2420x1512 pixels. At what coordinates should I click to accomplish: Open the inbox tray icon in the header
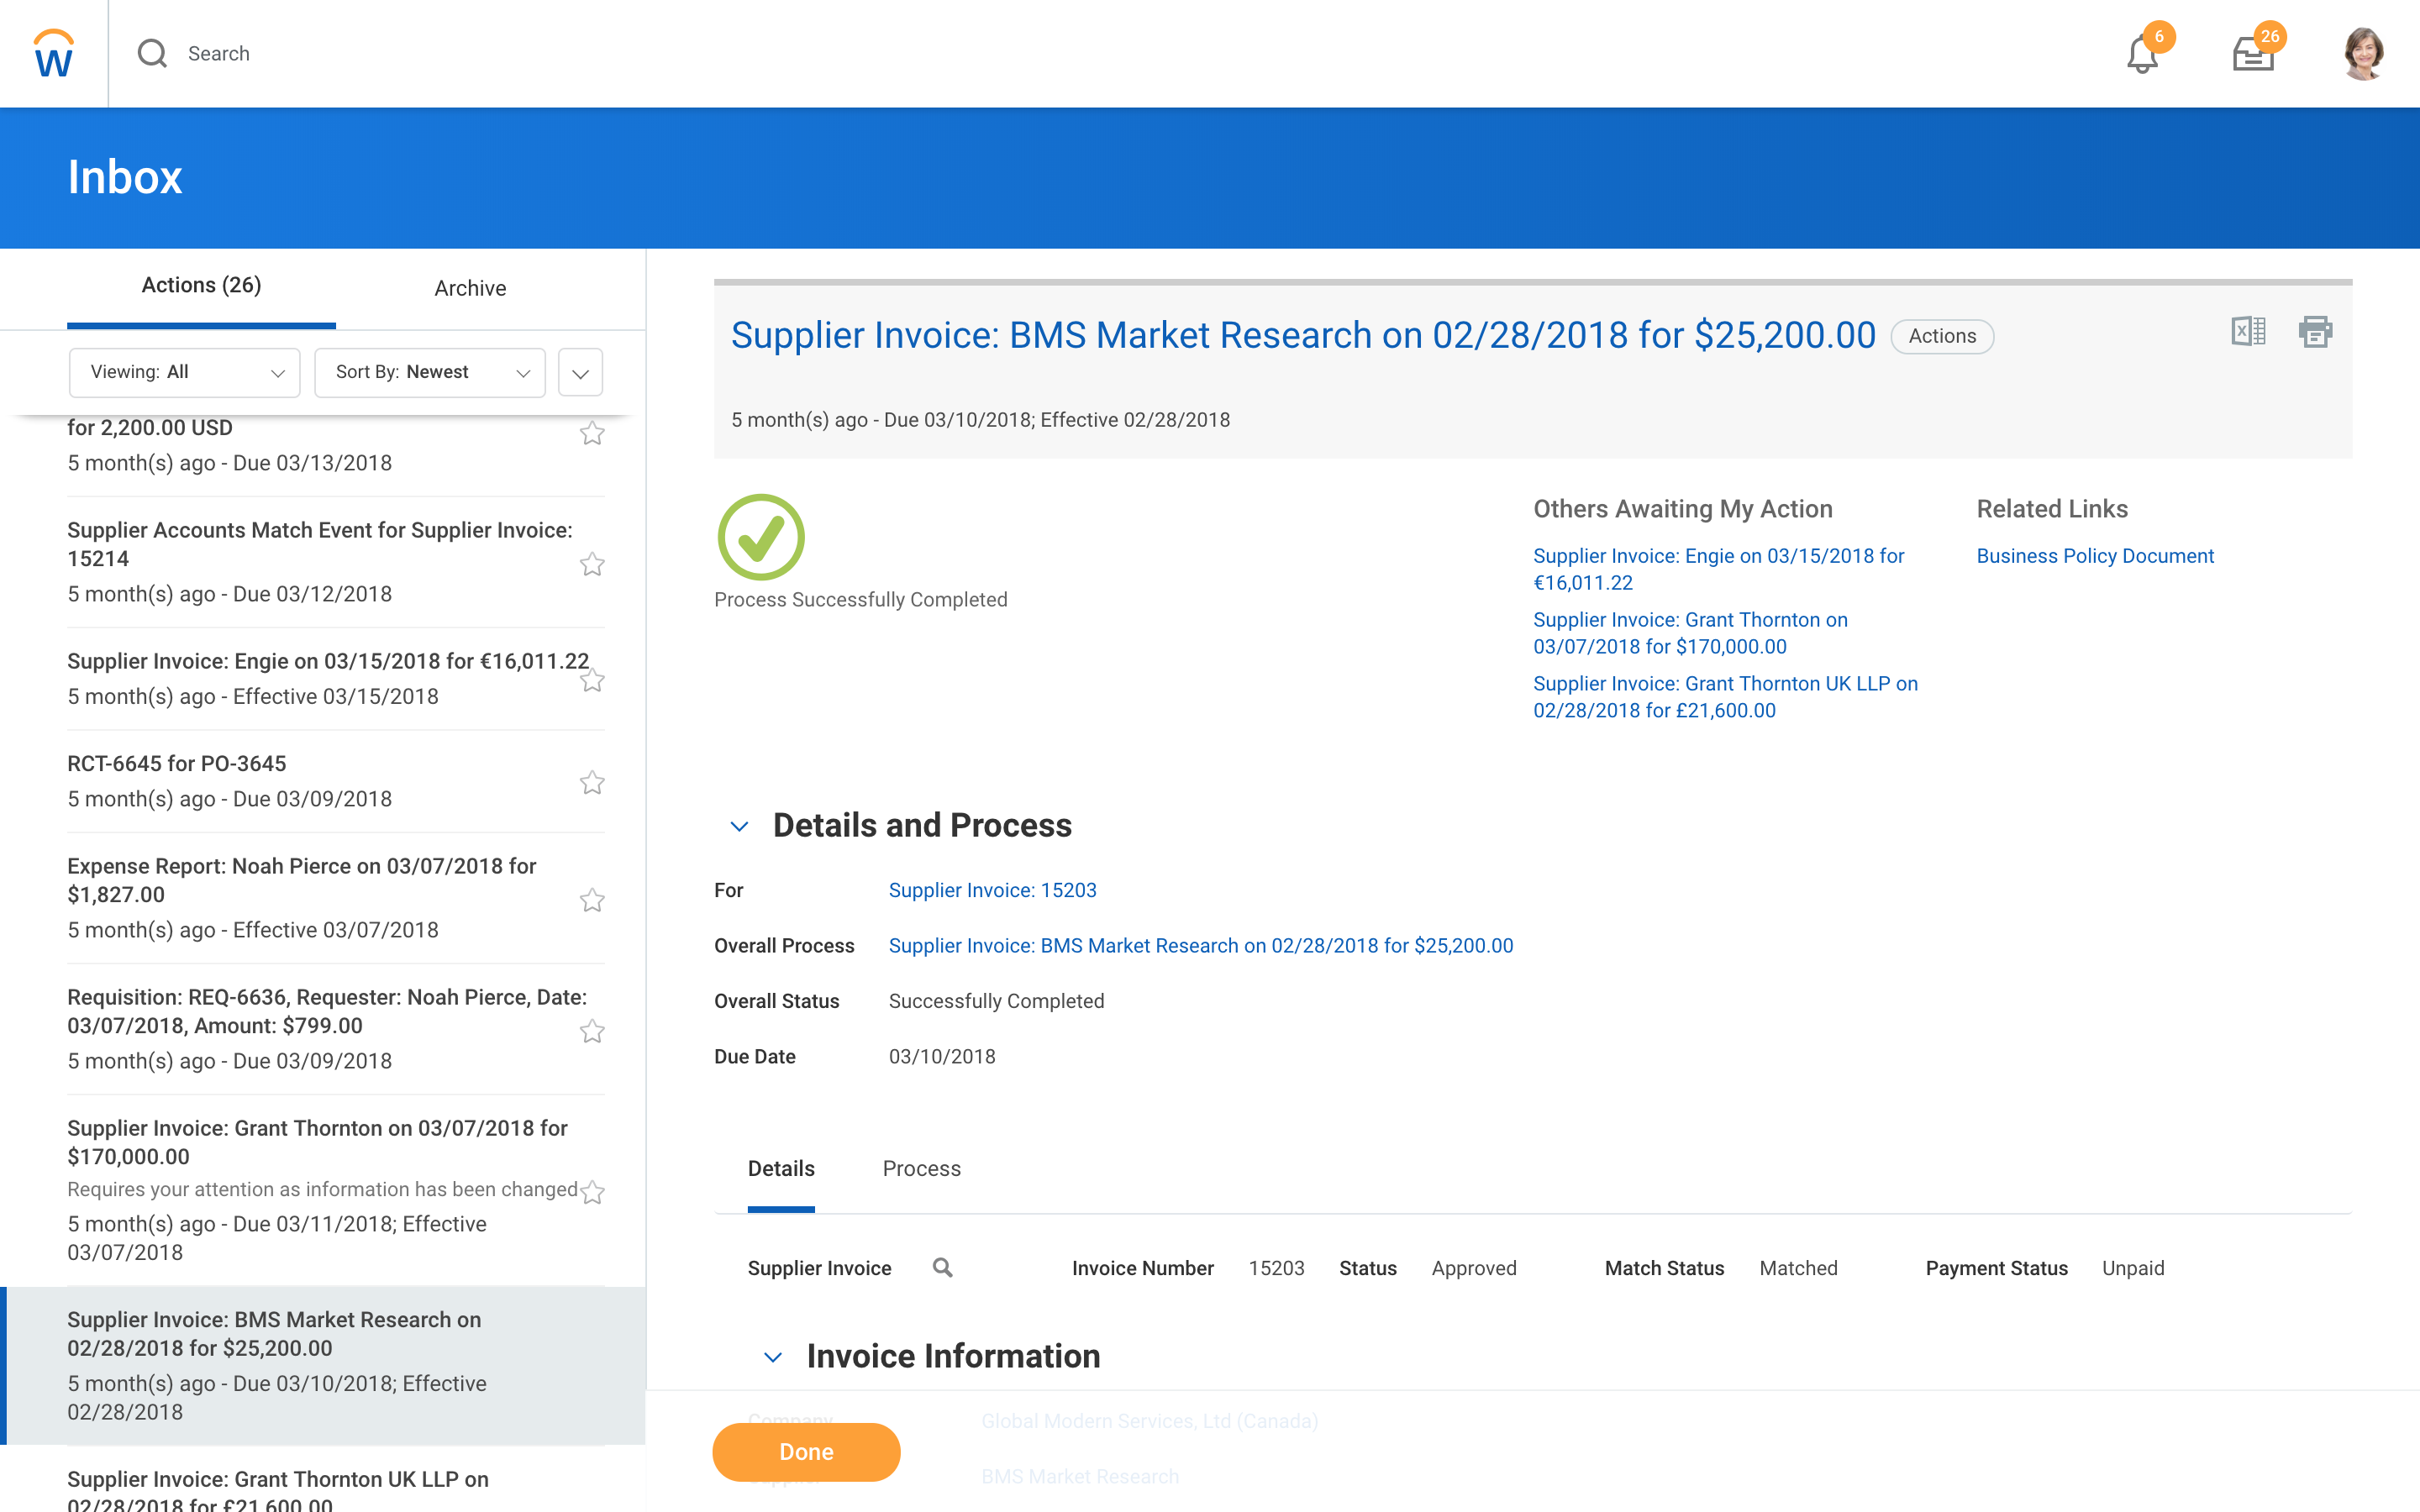point(2253,54)
